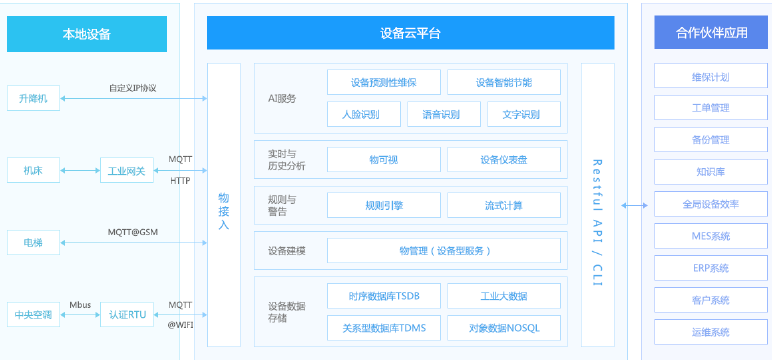Open the 备份管理 partner app
Screen dimensions: 772x360
click(x=711, y=140)
